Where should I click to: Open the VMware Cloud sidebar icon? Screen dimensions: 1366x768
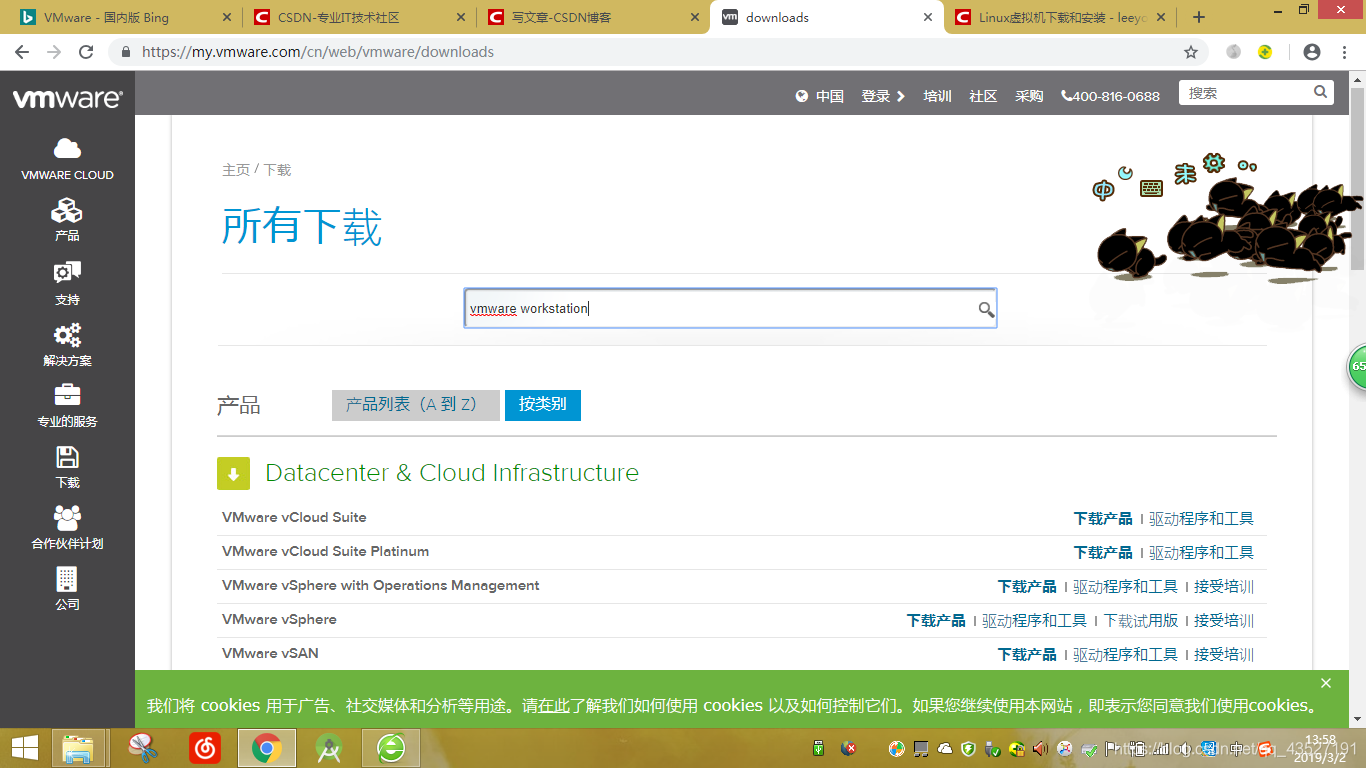(x=67, y=149)
